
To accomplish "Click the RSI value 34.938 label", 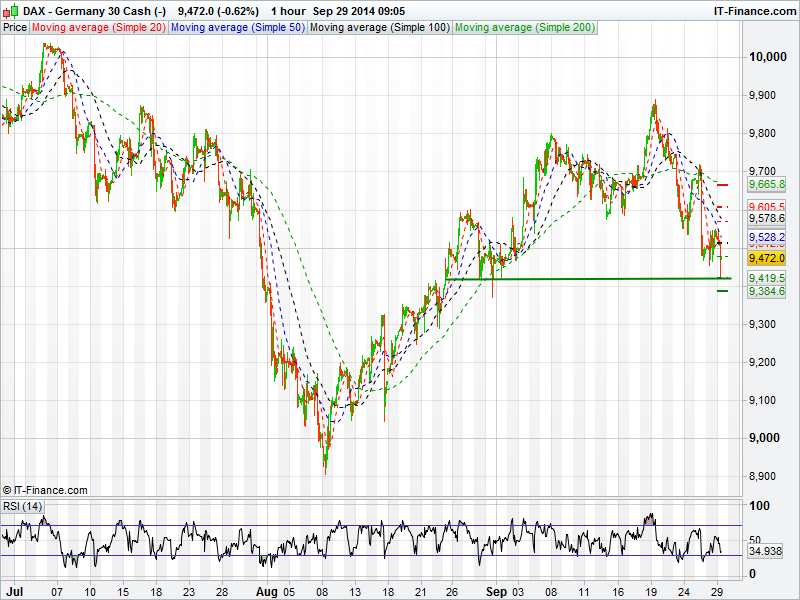I will (x=768, y=551).
